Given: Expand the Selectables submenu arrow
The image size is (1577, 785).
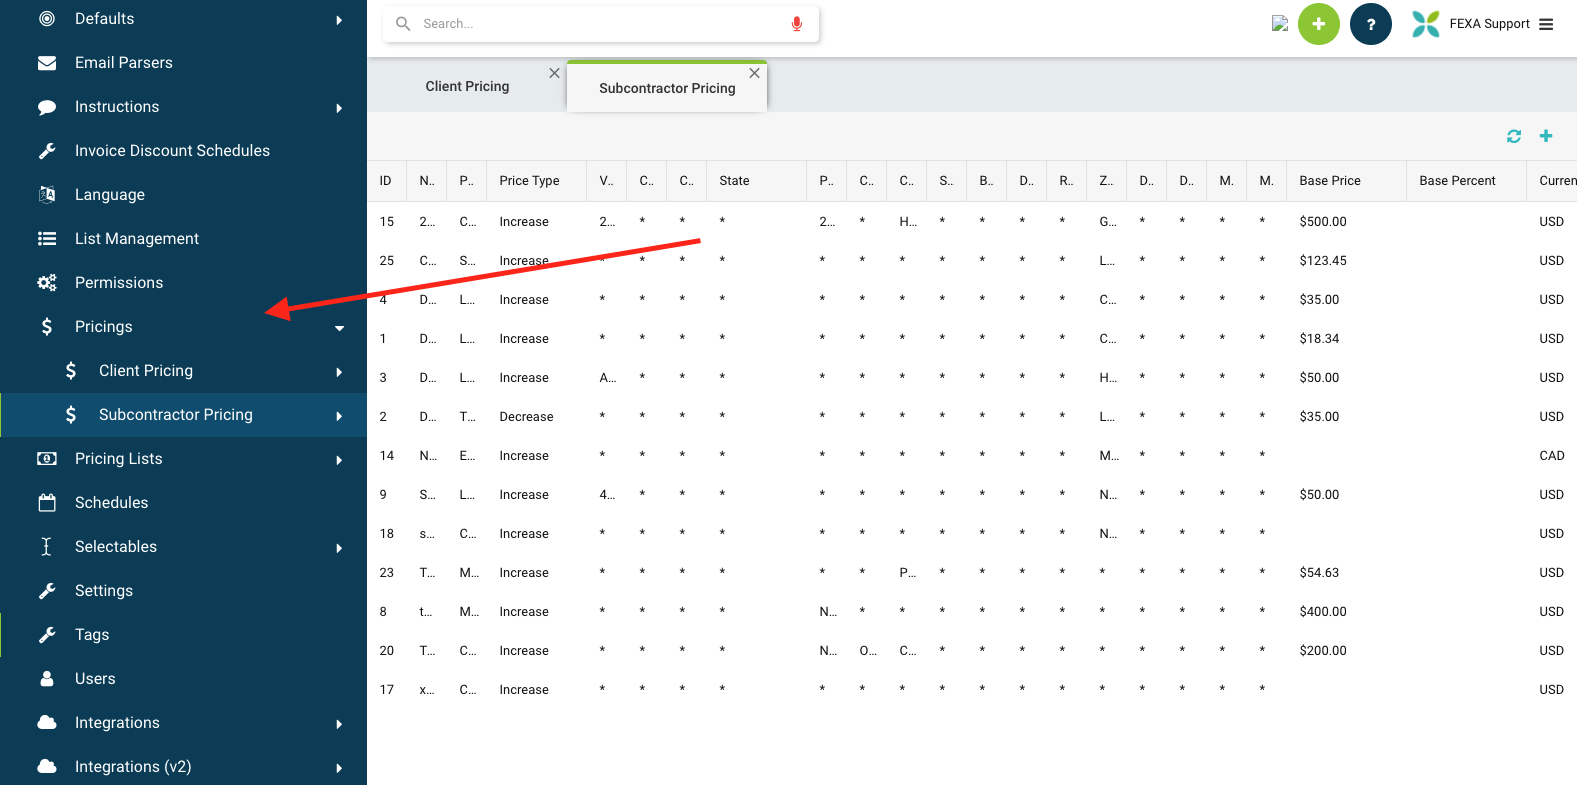Looking at the screenshot, I should point(339,548).
